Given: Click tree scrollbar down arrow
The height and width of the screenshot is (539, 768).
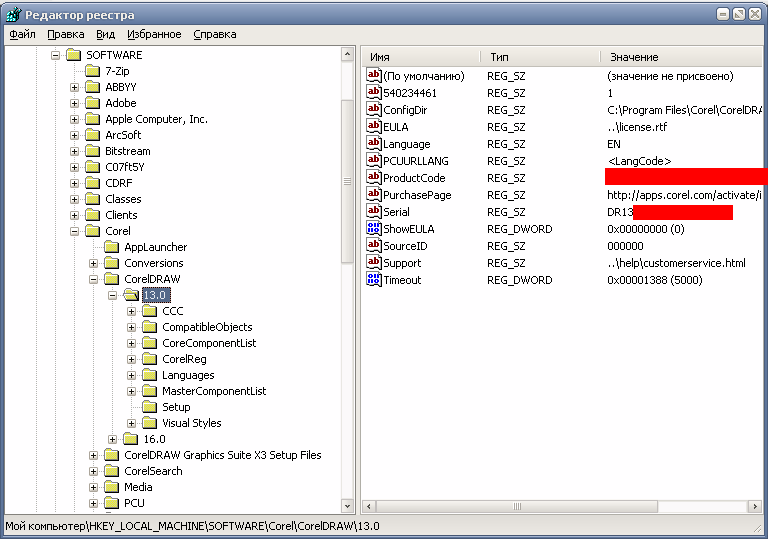Looking at the screenshot, I should tap(347, 506).
